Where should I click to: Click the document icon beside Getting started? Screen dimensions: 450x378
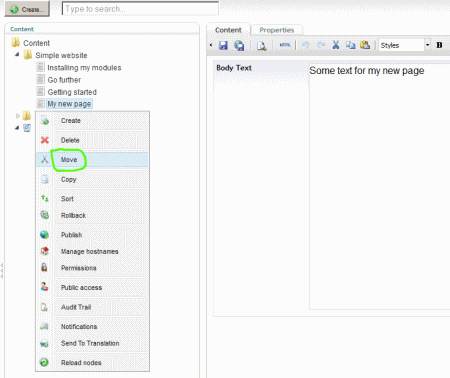tap(40, 91)
